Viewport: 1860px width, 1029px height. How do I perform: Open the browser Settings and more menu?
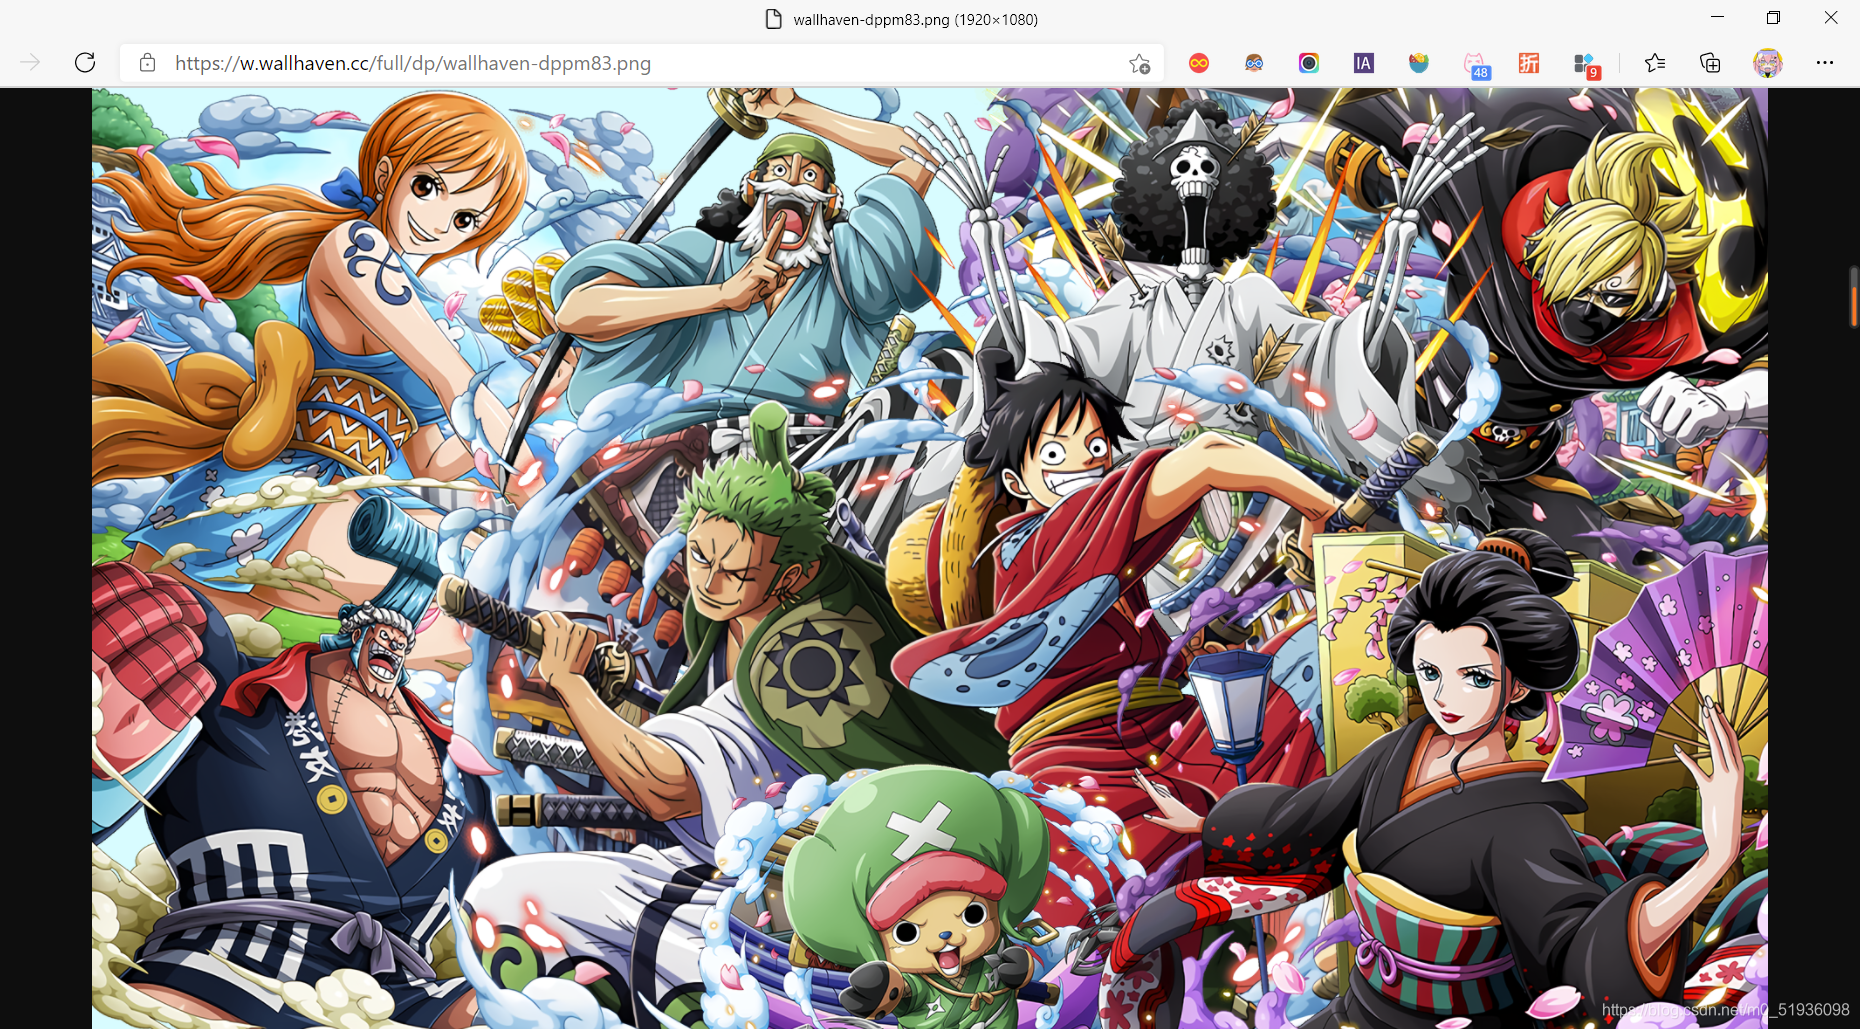[x=1825, y=63]
